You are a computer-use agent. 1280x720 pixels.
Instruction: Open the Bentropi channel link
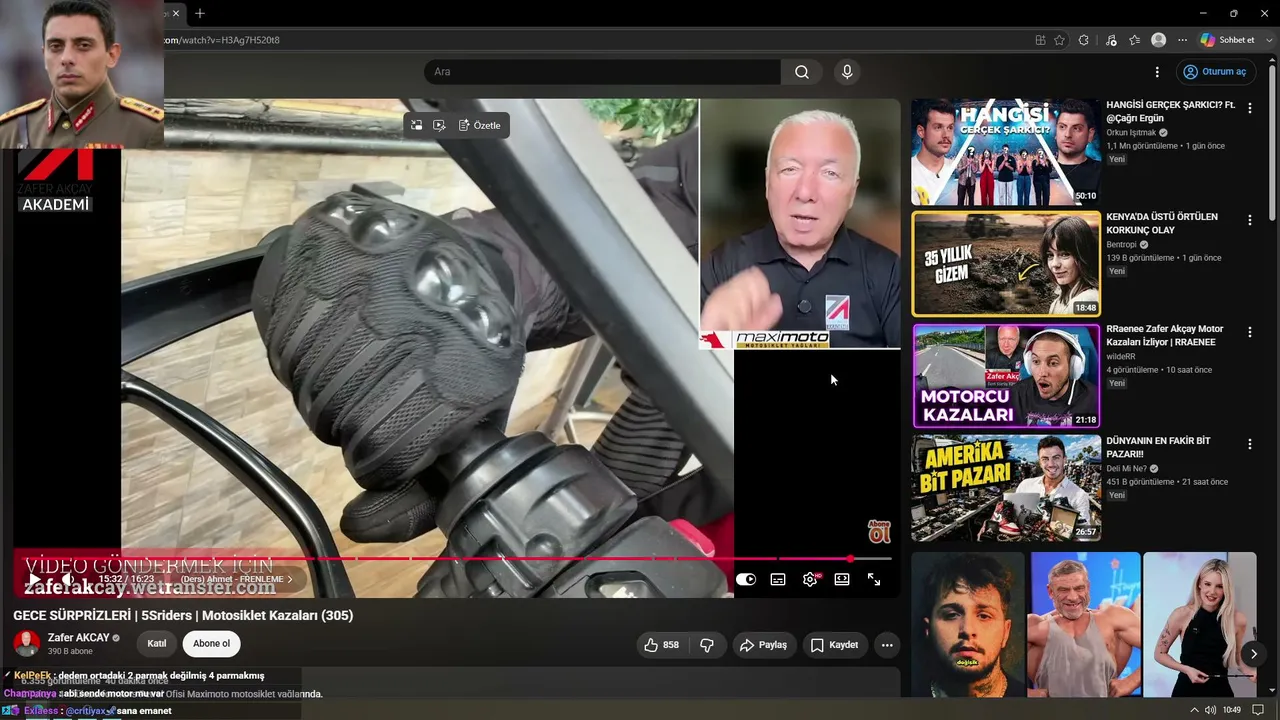point(1122,244)
